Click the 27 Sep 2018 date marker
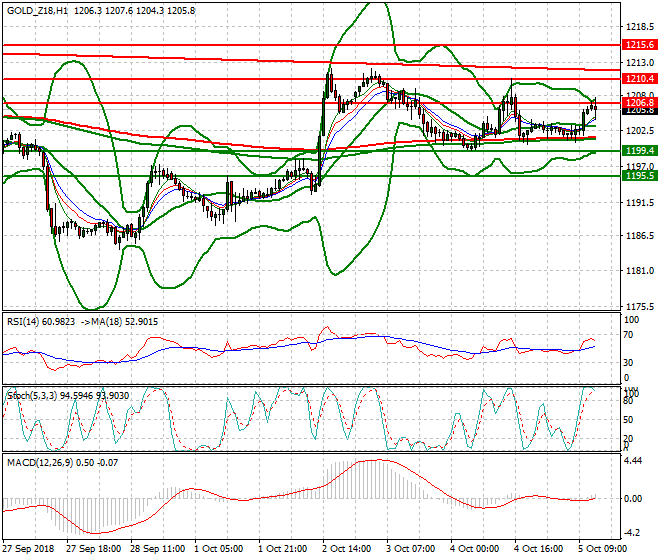Viewport: 660px width, 560px height. pos(28,549)
